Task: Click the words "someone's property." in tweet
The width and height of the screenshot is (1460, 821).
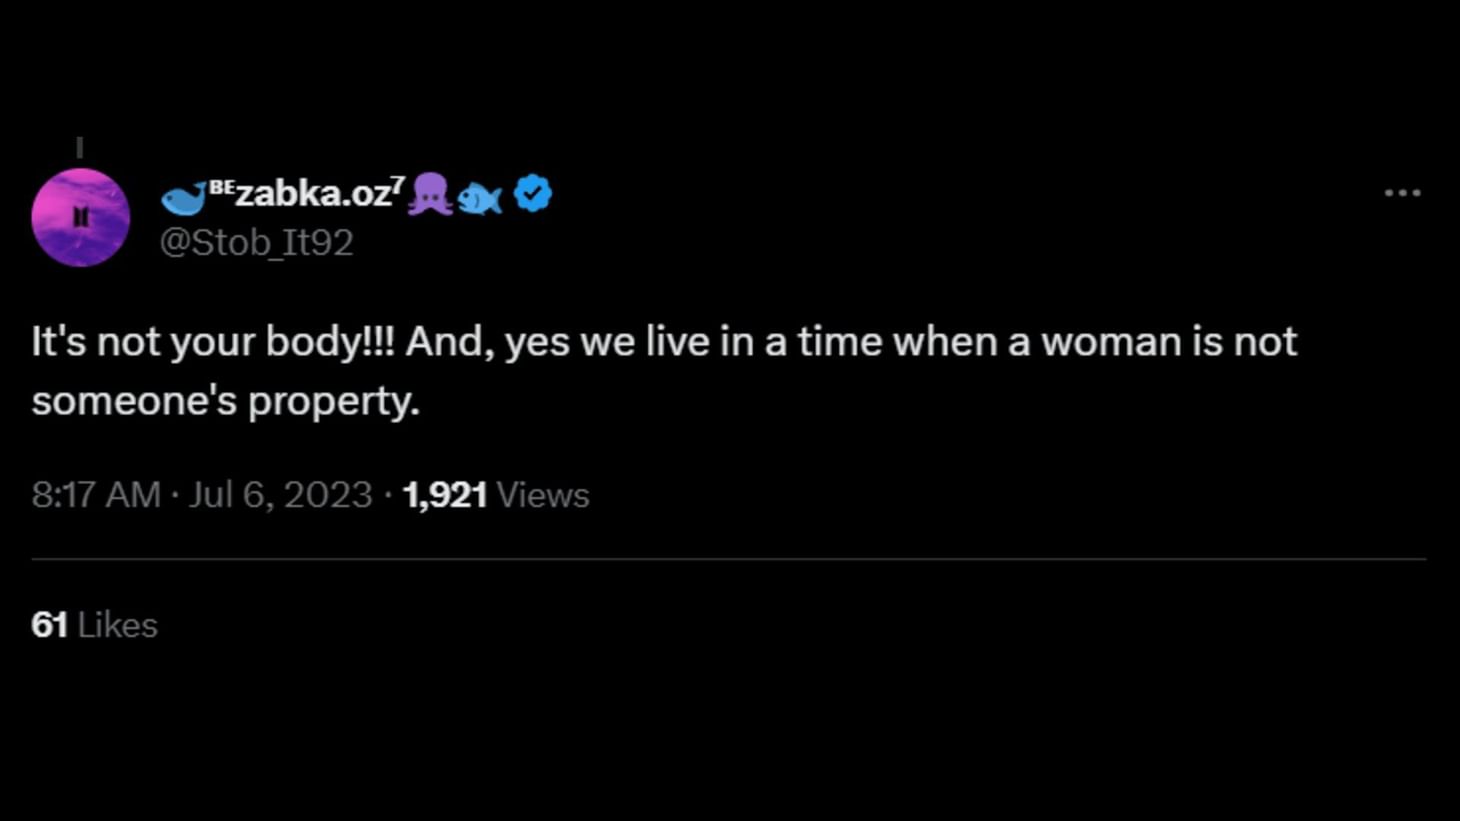Action: tap(226, 401)
